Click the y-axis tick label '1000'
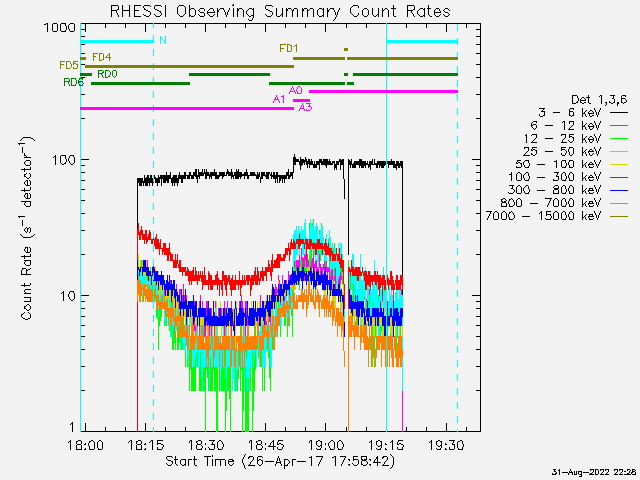This screenshot has height=480, width=640. click(x=60, y=28)
